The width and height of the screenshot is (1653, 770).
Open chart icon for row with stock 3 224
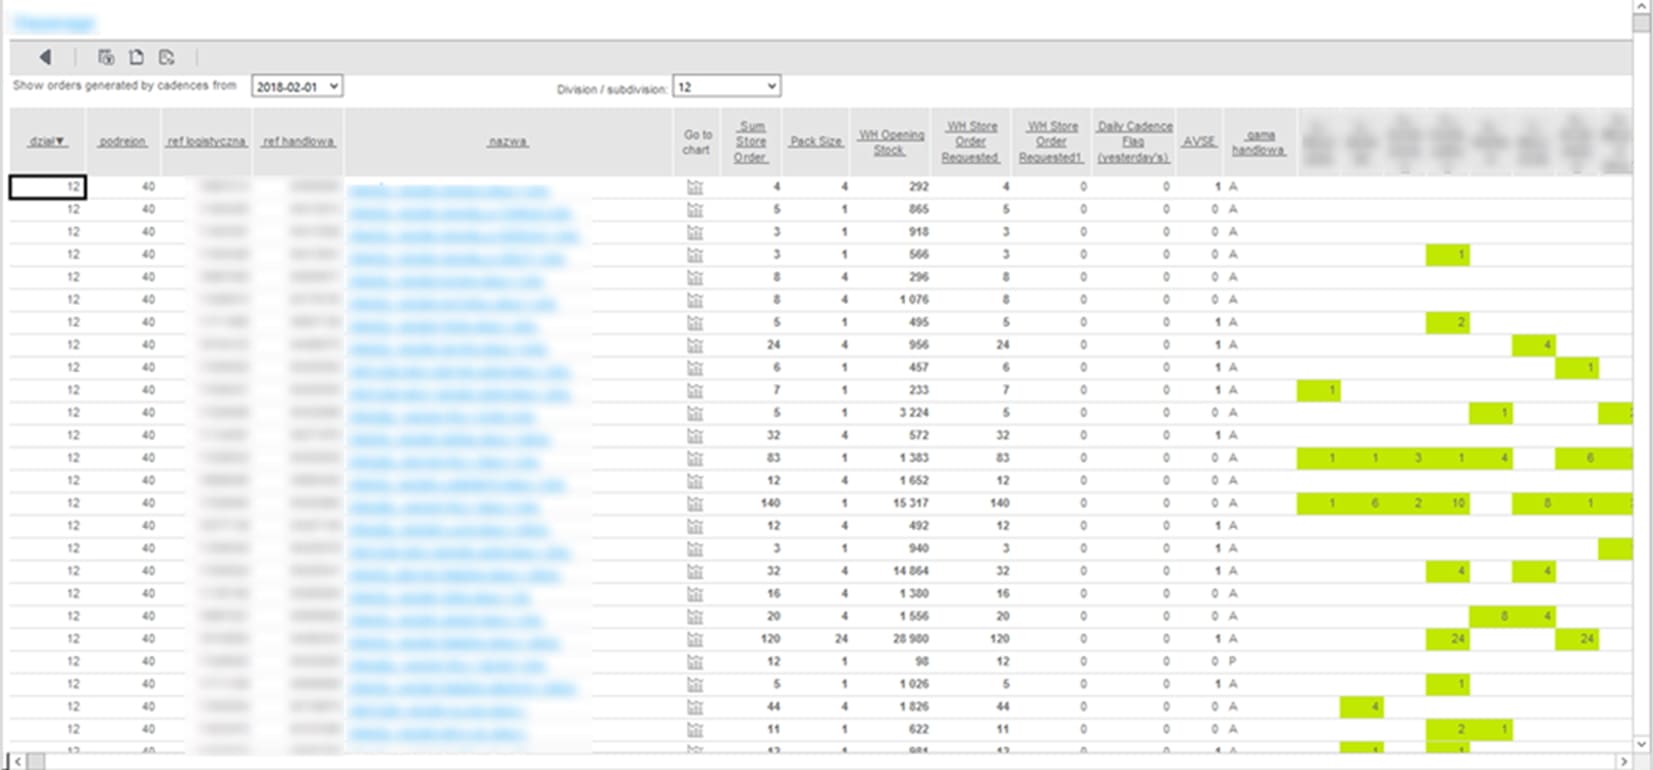695,413
